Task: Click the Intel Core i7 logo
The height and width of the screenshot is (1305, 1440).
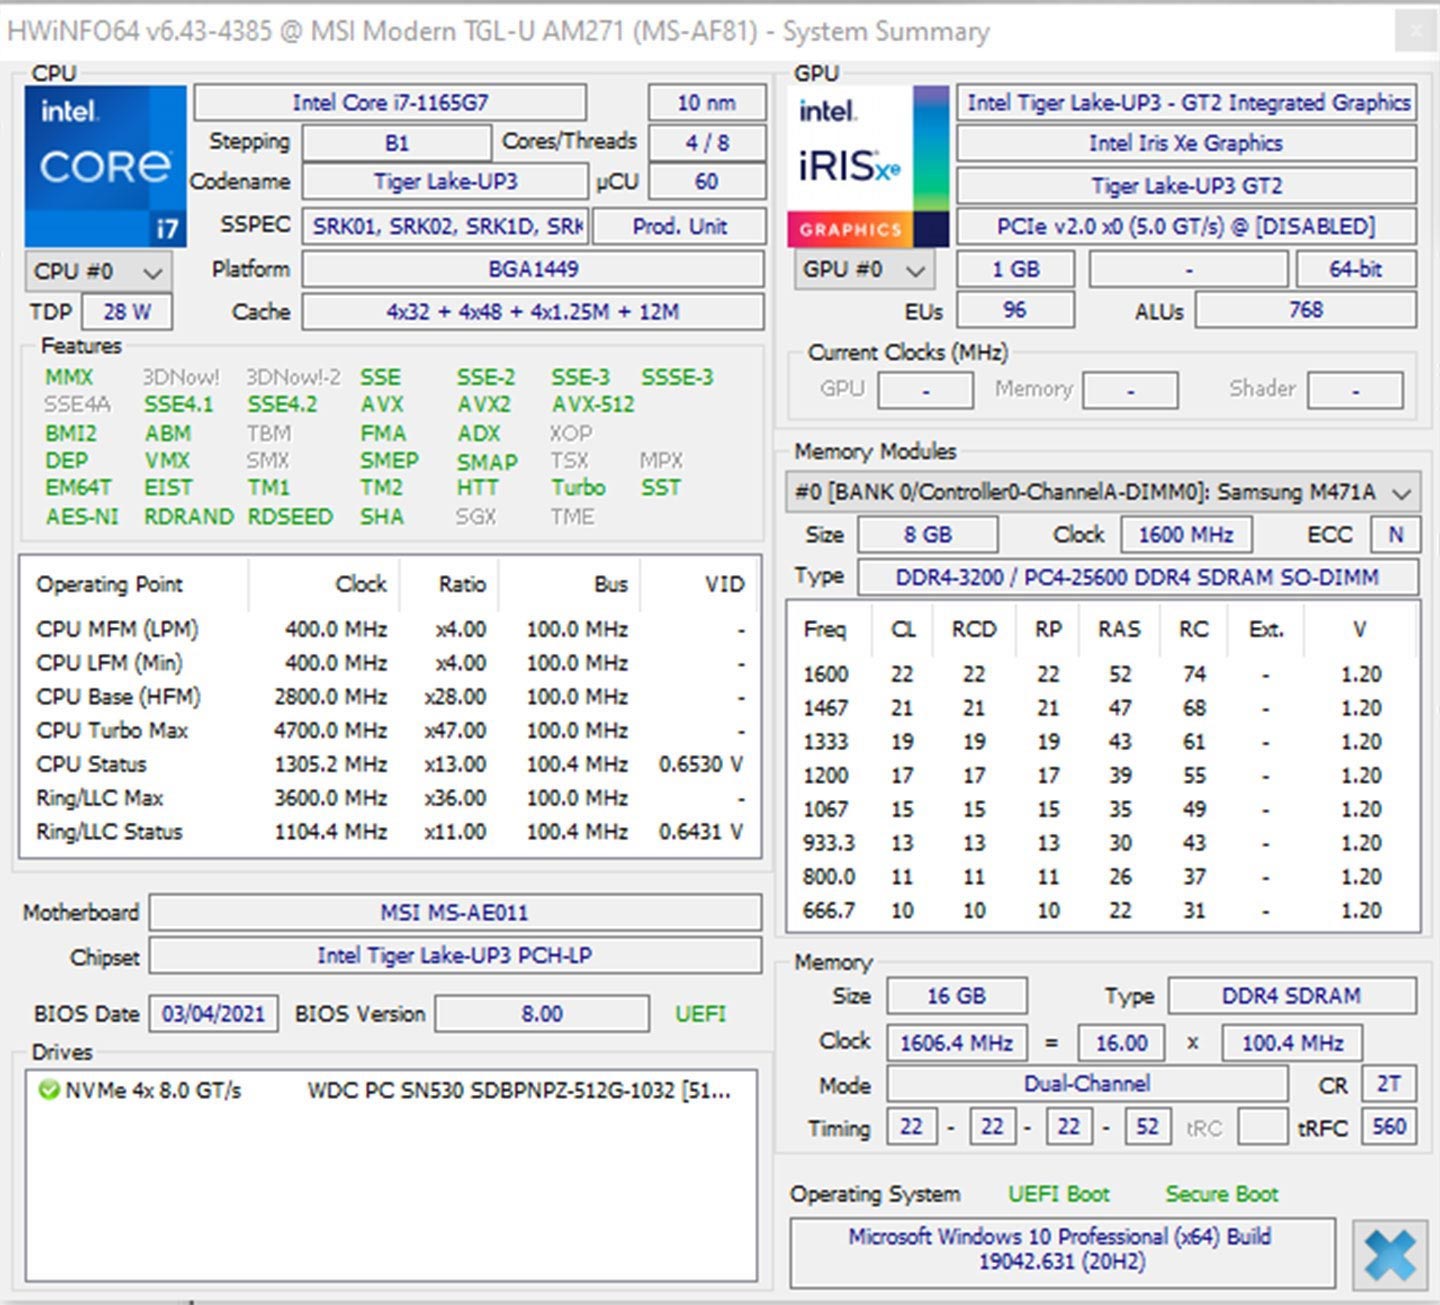Action: click(105, 166)
